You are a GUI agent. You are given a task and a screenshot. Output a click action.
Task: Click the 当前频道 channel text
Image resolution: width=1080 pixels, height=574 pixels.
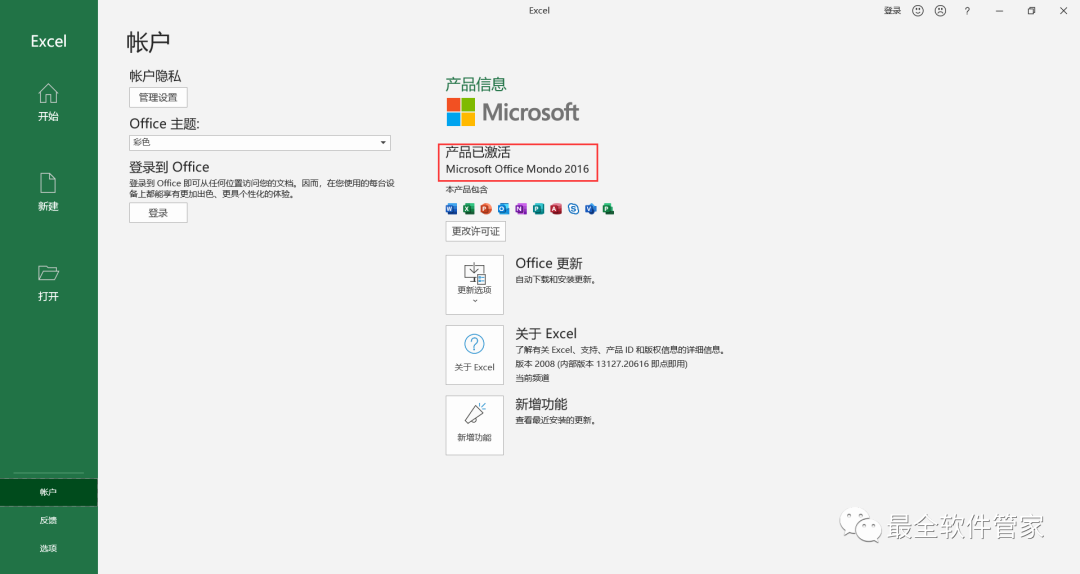(532, 378)
